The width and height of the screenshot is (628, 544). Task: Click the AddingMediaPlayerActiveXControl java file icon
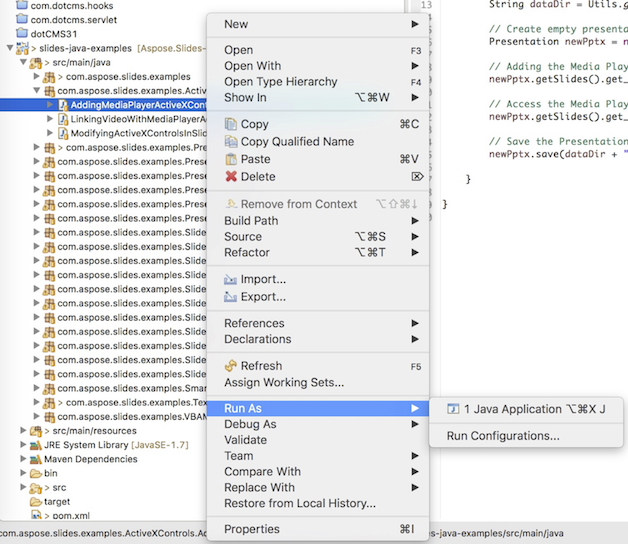click(63, 105)
